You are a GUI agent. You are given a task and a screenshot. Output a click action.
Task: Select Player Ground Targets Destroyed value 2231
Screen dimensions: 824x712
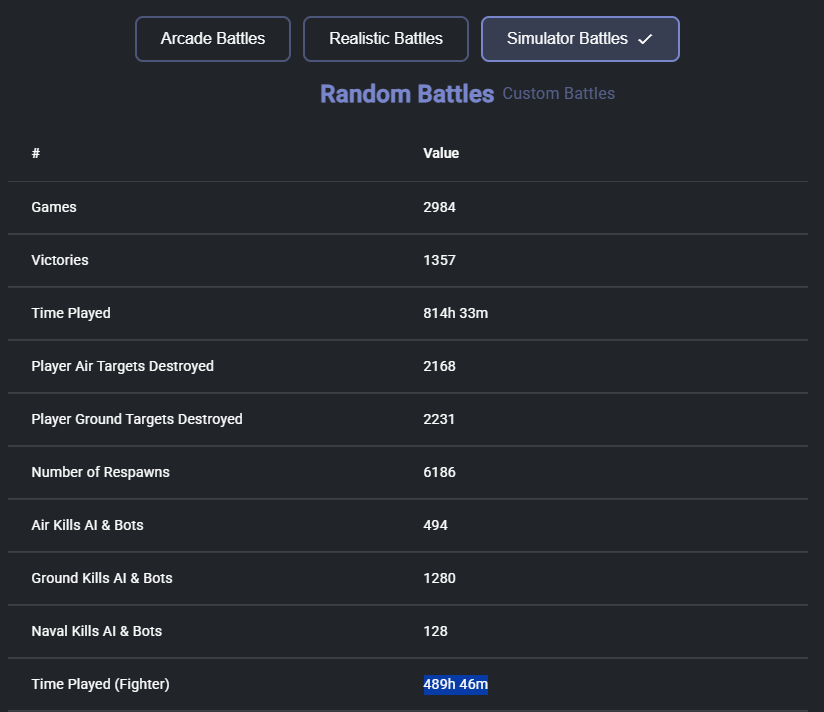click(x=439, y=419)
